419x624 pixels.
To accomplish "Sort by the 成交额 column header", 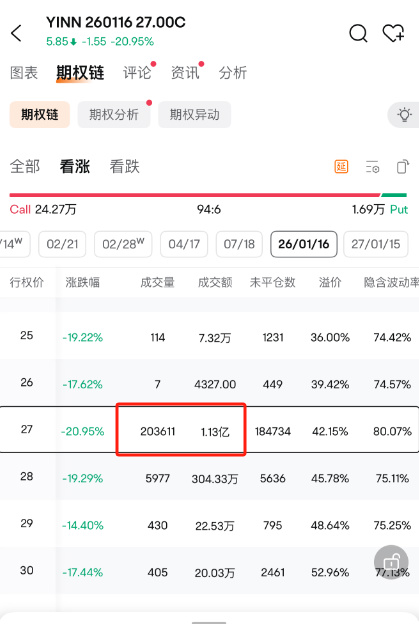I will tap(215, 282).
